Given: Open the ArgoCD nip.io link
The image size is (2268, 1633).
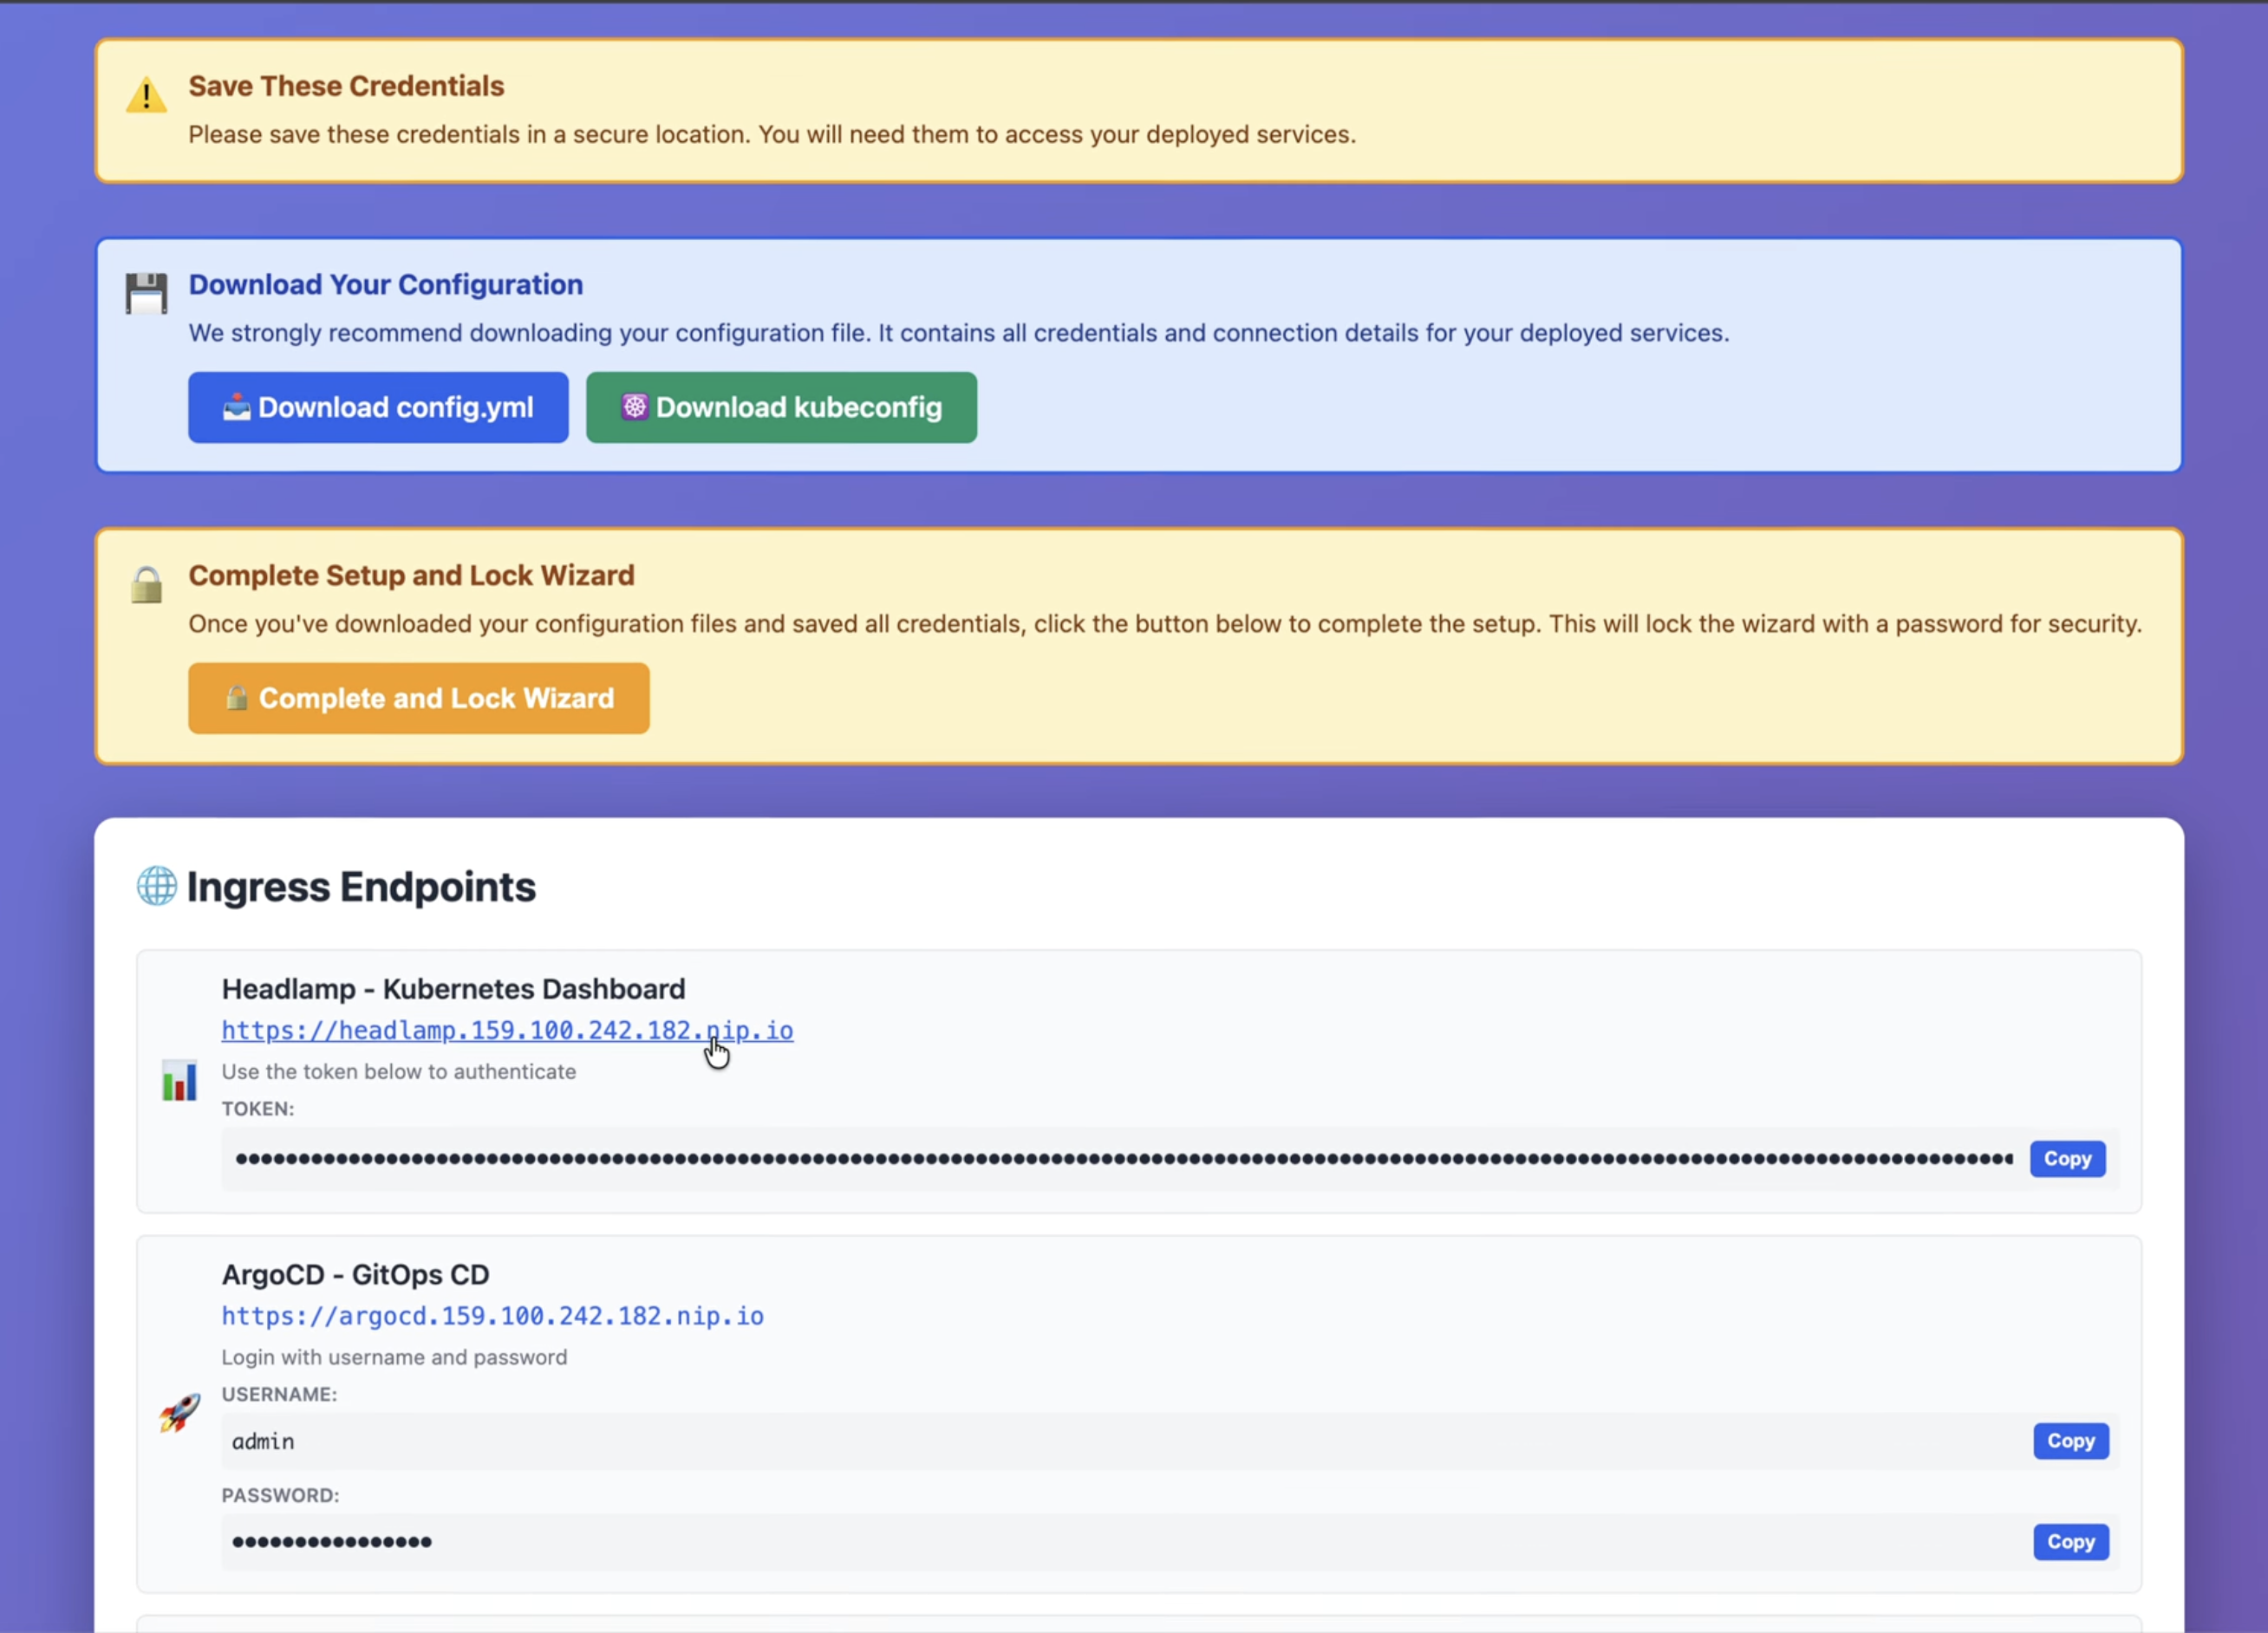Looking at the screenshot, I should [x=492, y=1316].
